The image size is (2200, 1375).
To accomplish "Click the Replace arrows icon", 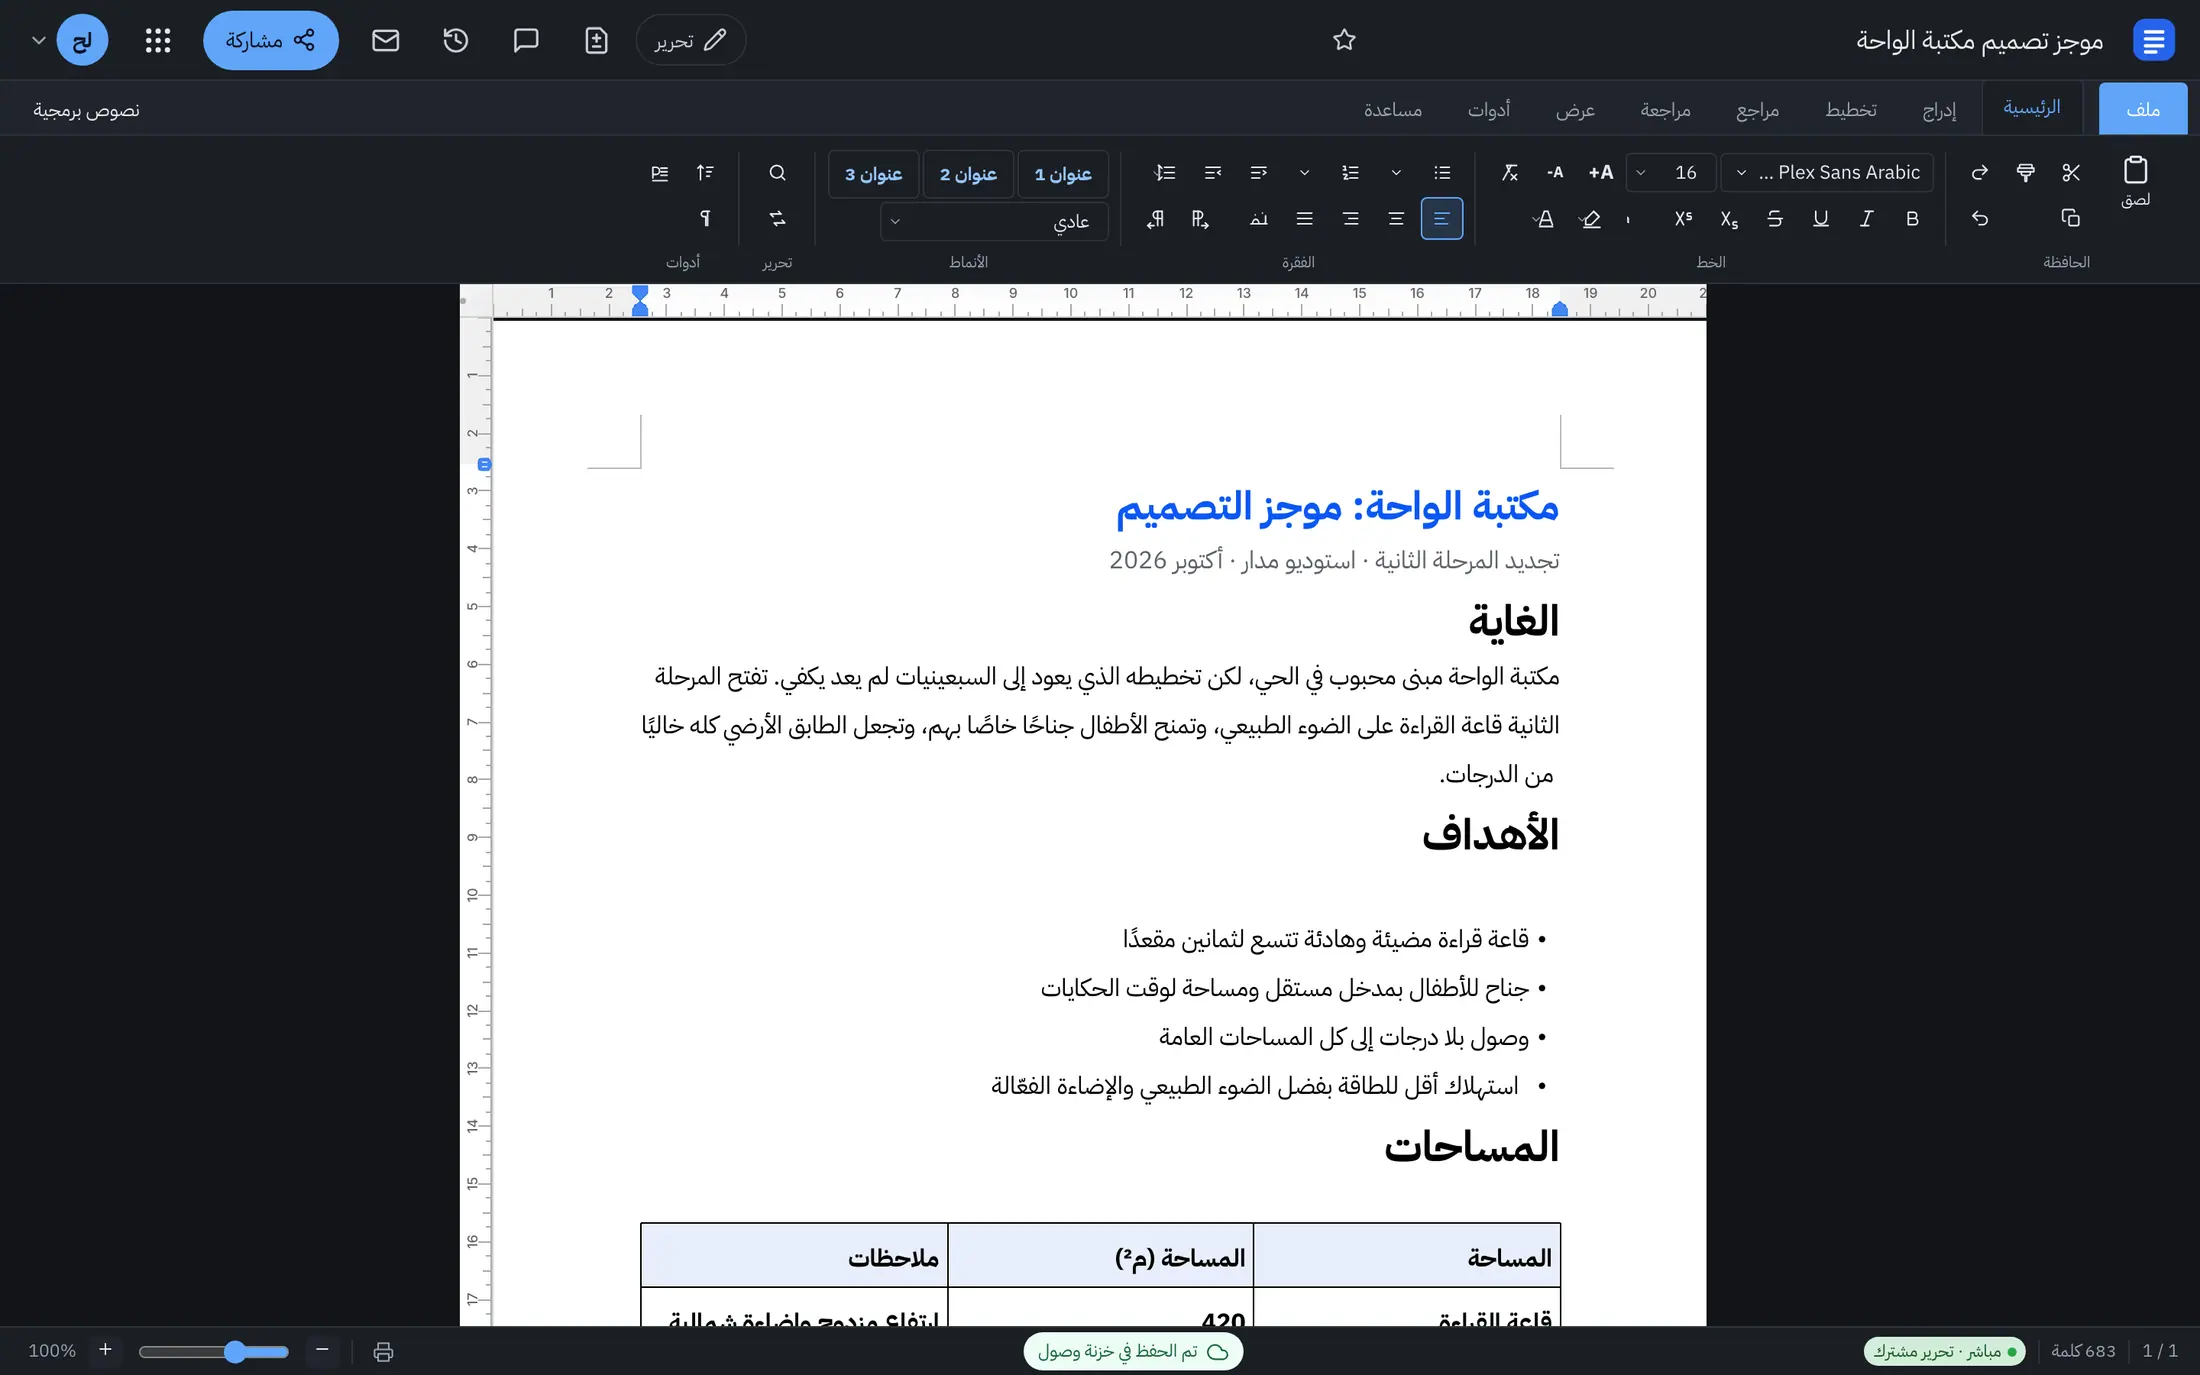I will click(777, 218).
